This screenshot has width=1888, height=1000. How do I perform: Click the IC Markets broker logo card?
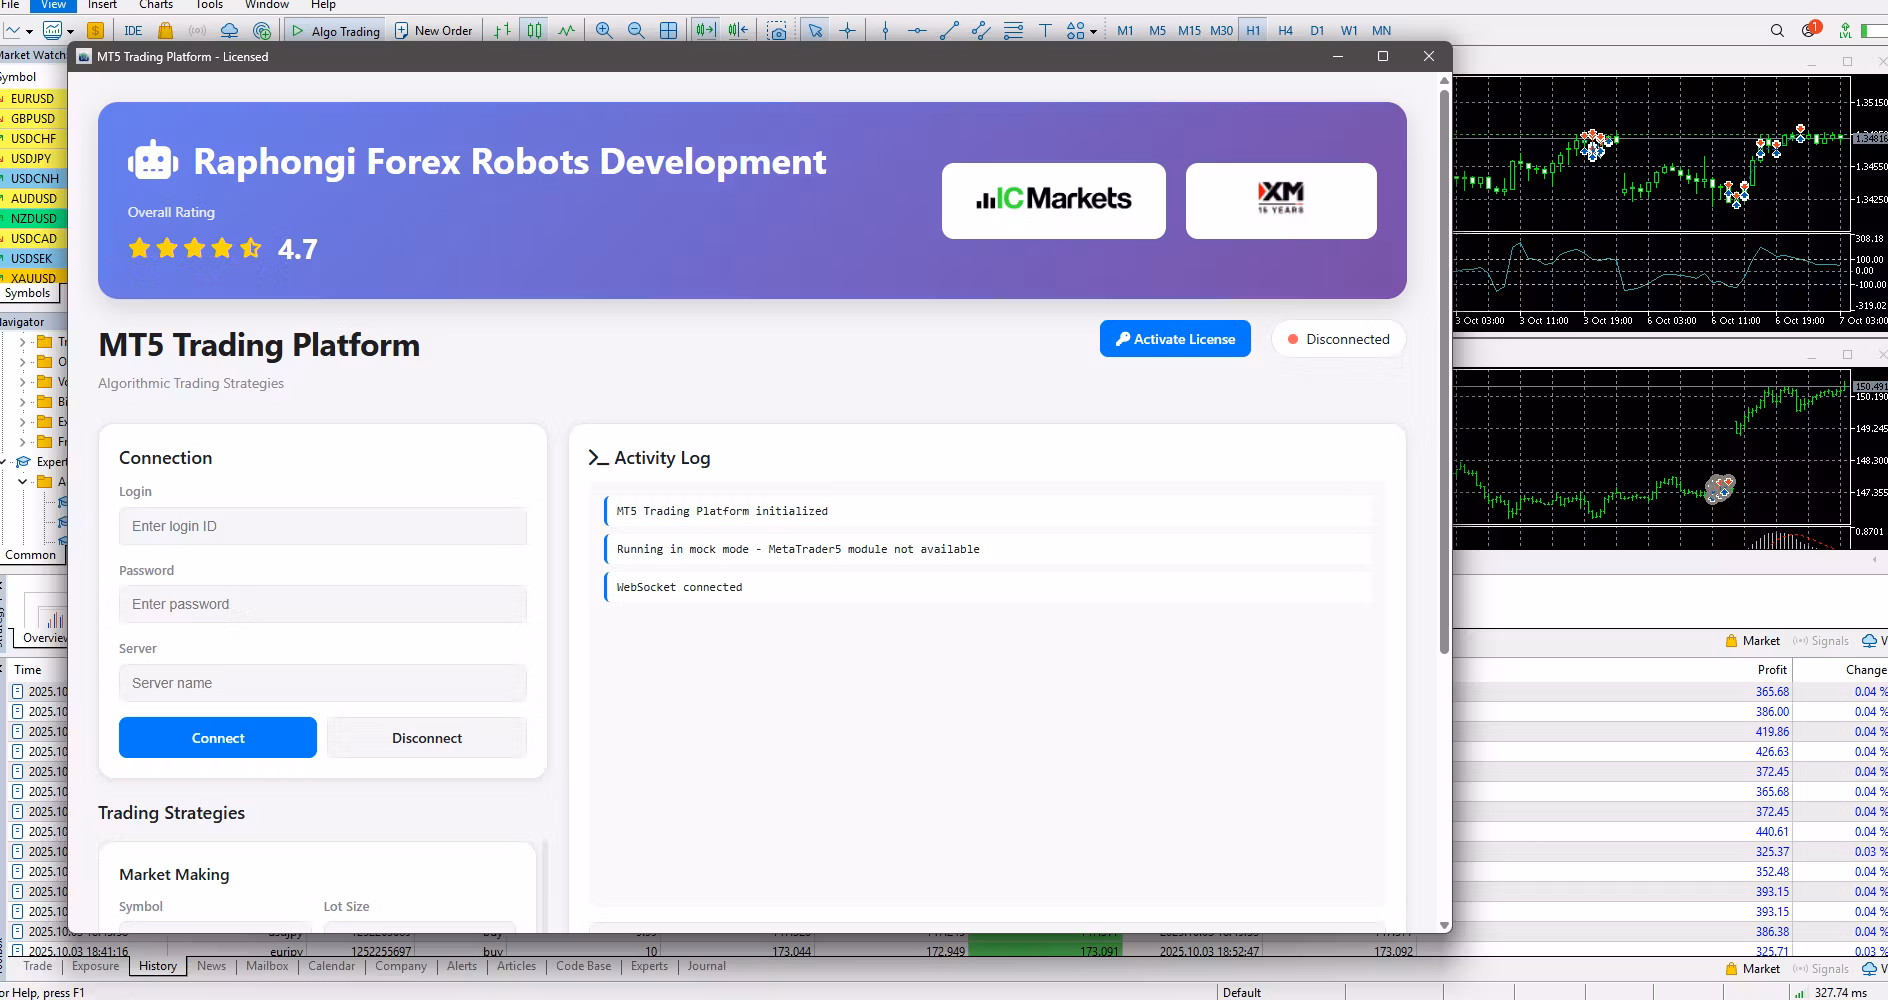1054,201
